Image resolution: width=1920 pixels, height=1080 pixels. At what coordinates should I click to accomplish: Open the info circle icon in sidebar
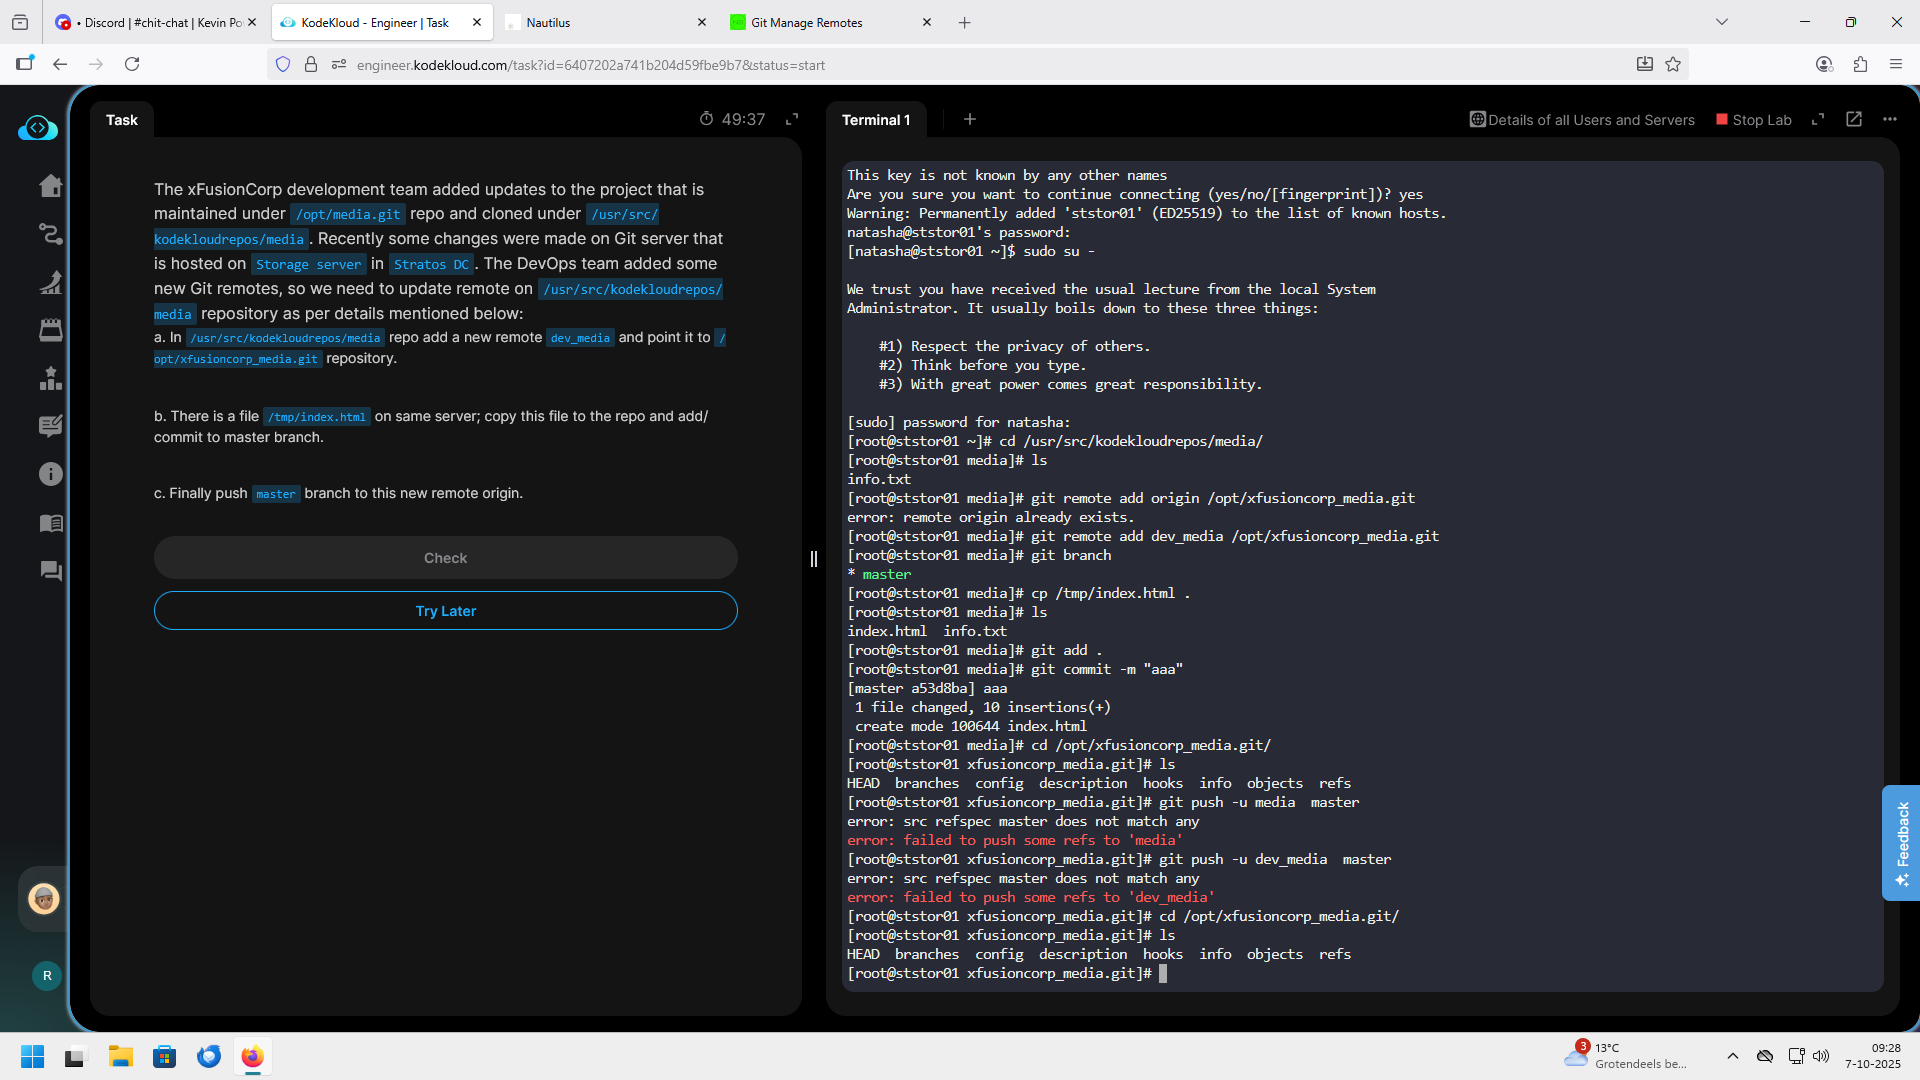point(50,475)
